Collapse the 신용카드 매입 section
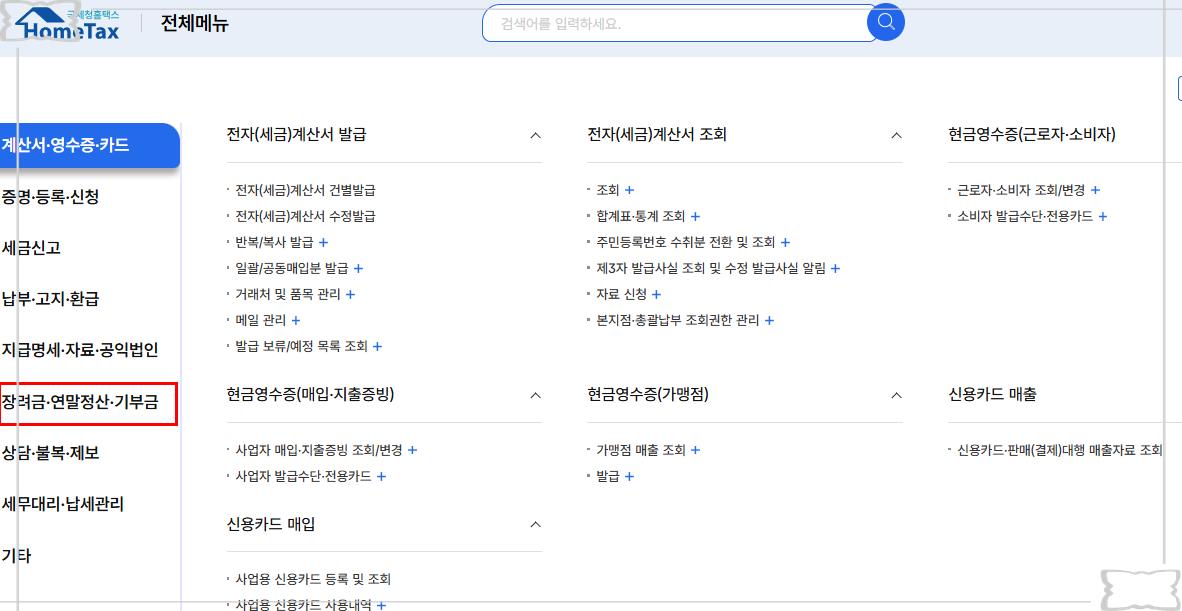 [x=536, y=524]
